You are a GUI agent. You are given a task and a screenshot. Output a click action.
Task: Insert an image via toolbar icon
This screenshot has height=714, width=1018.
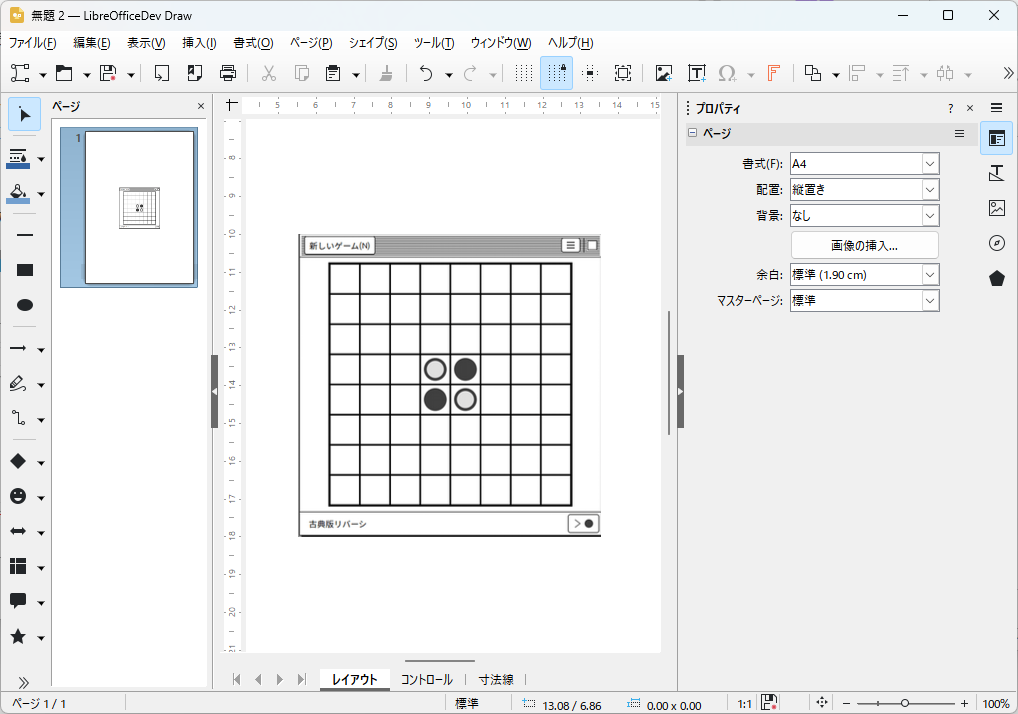click(x=664, y=73)
